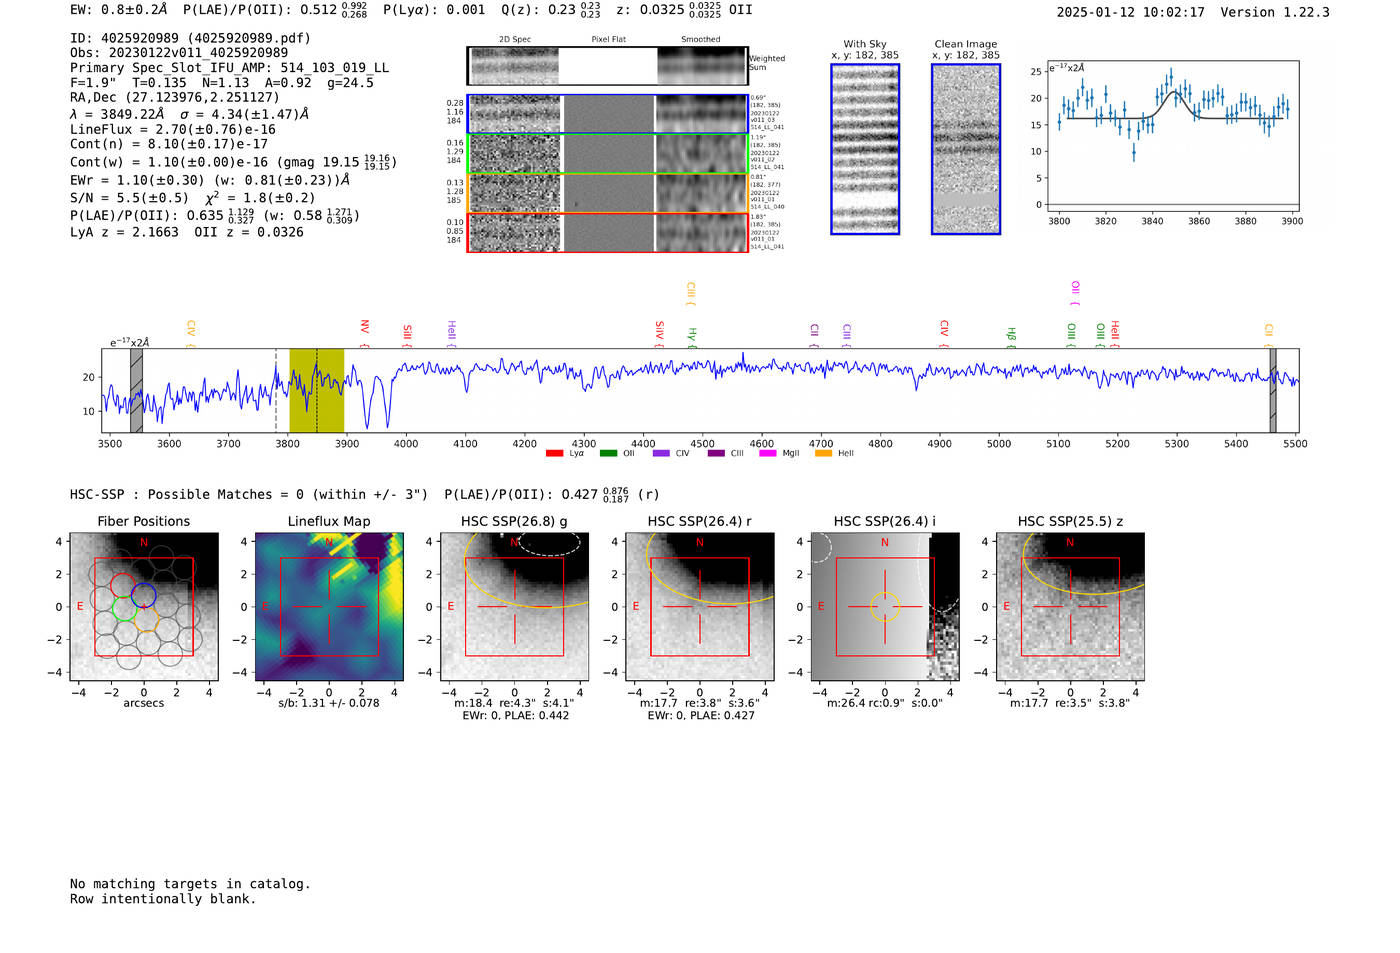Open the Fiber Positions panel
1400x953 pixels.
(144, 607)
